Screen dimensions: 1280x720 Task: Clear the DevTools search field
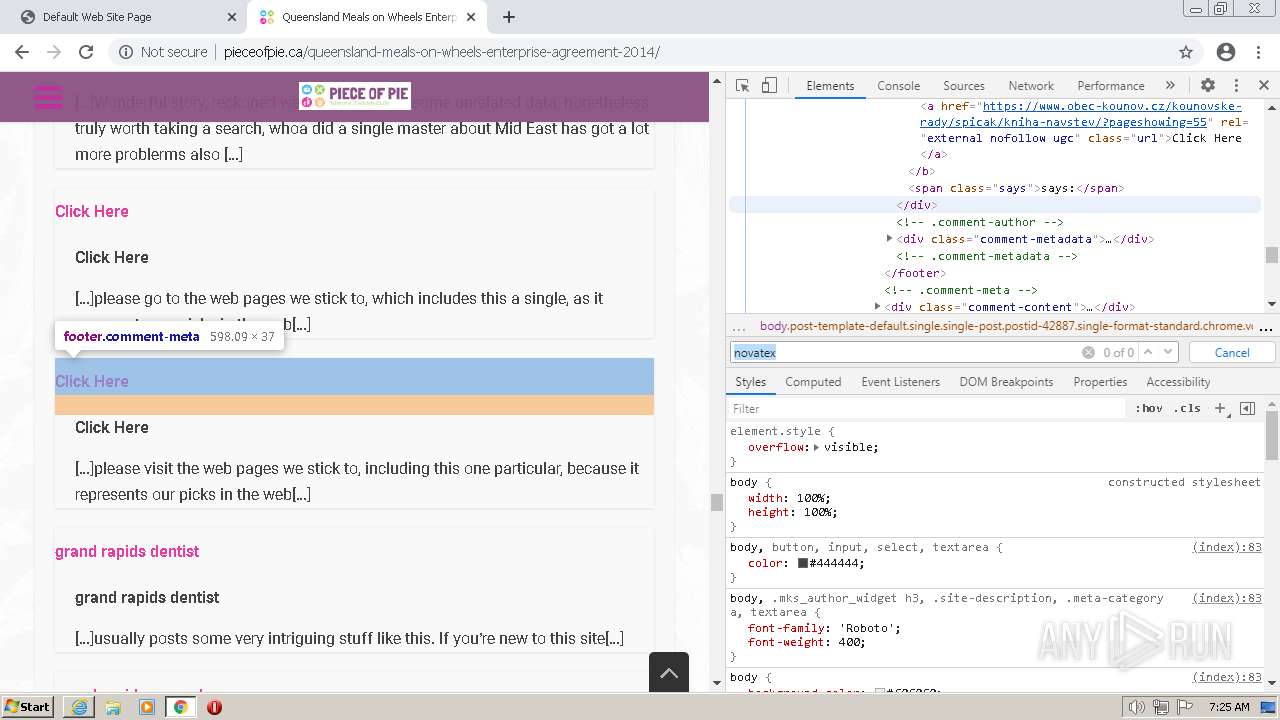[1088, 352]
